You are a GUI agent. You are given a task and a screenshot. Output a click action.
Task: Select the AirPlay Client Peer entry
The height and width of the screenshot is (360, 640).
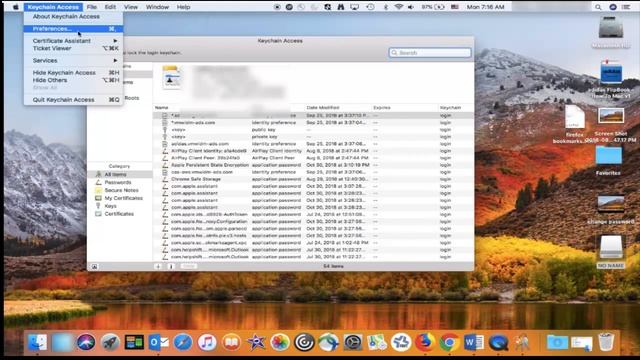313,158
